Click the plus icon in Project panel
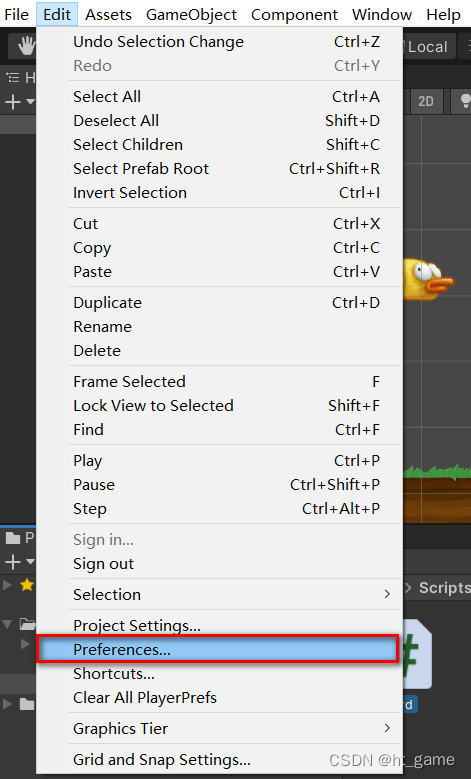The height and width of the screenshot is (779, 471). click(12, 562)
